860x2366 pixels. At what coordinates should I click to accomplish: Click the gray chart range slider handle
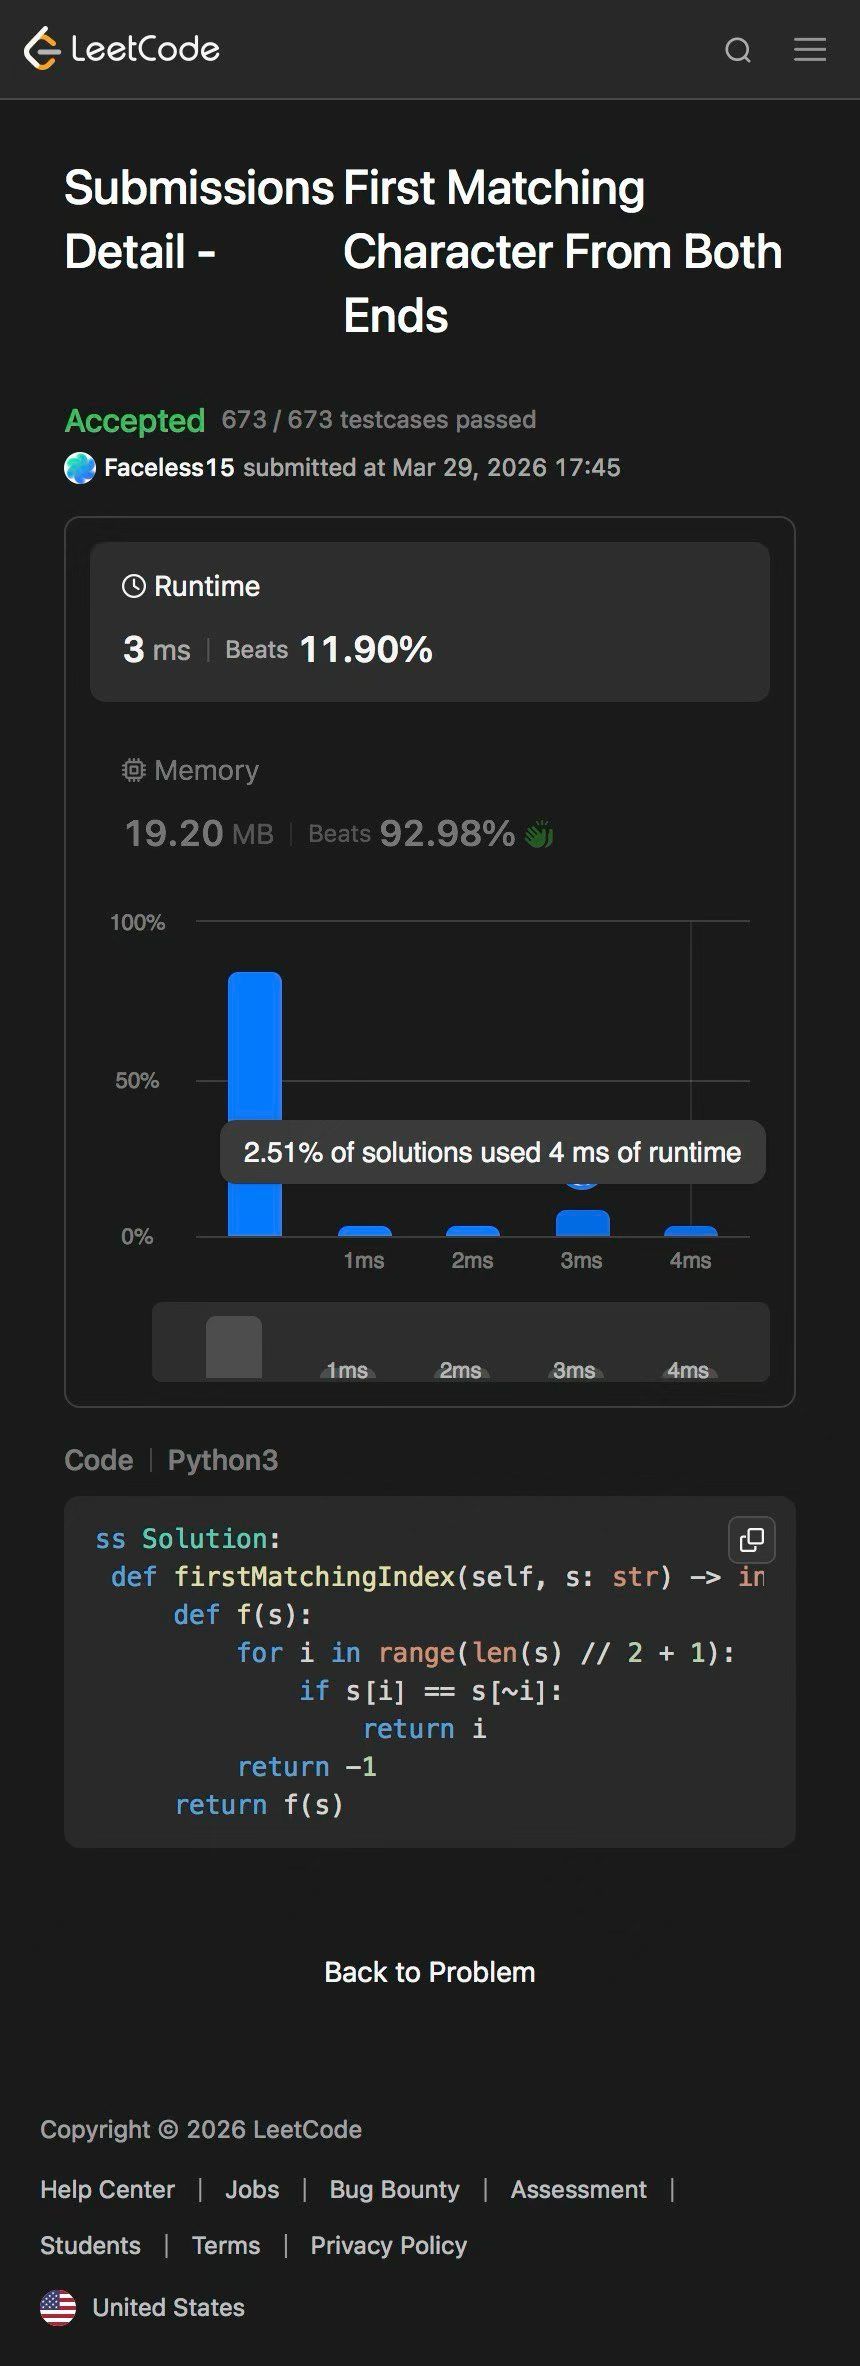(234, 1346)
